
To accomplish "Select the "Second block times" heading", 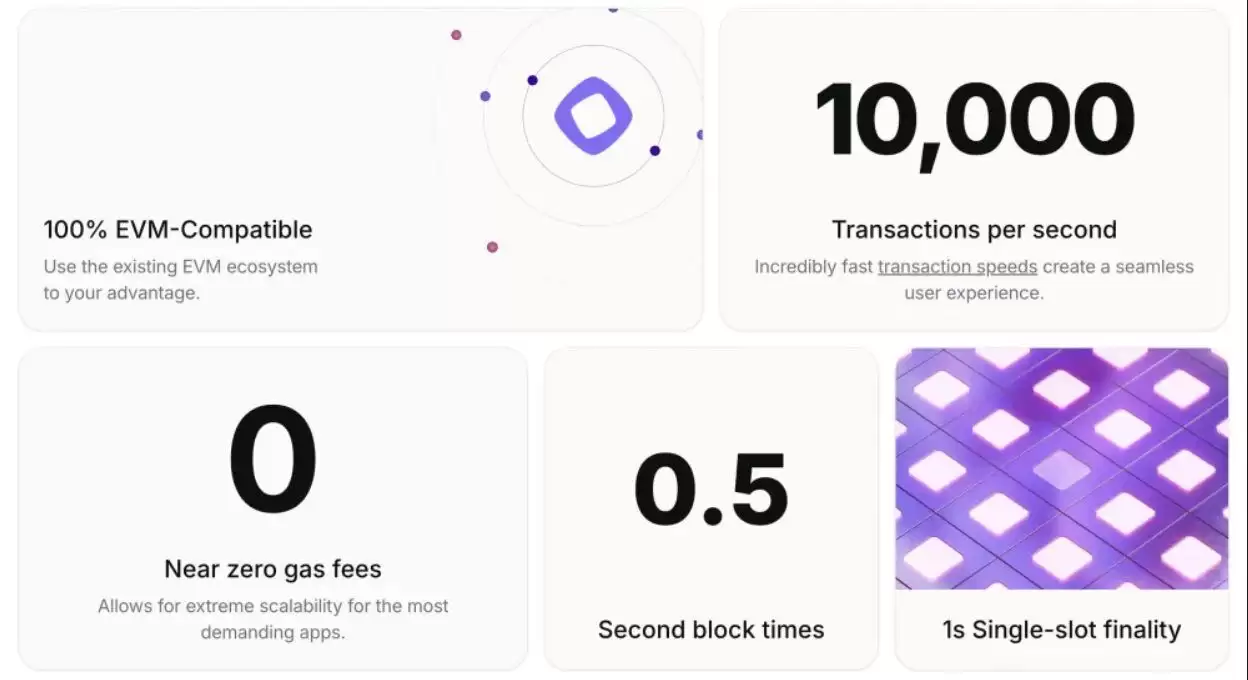I will [711, 630].
